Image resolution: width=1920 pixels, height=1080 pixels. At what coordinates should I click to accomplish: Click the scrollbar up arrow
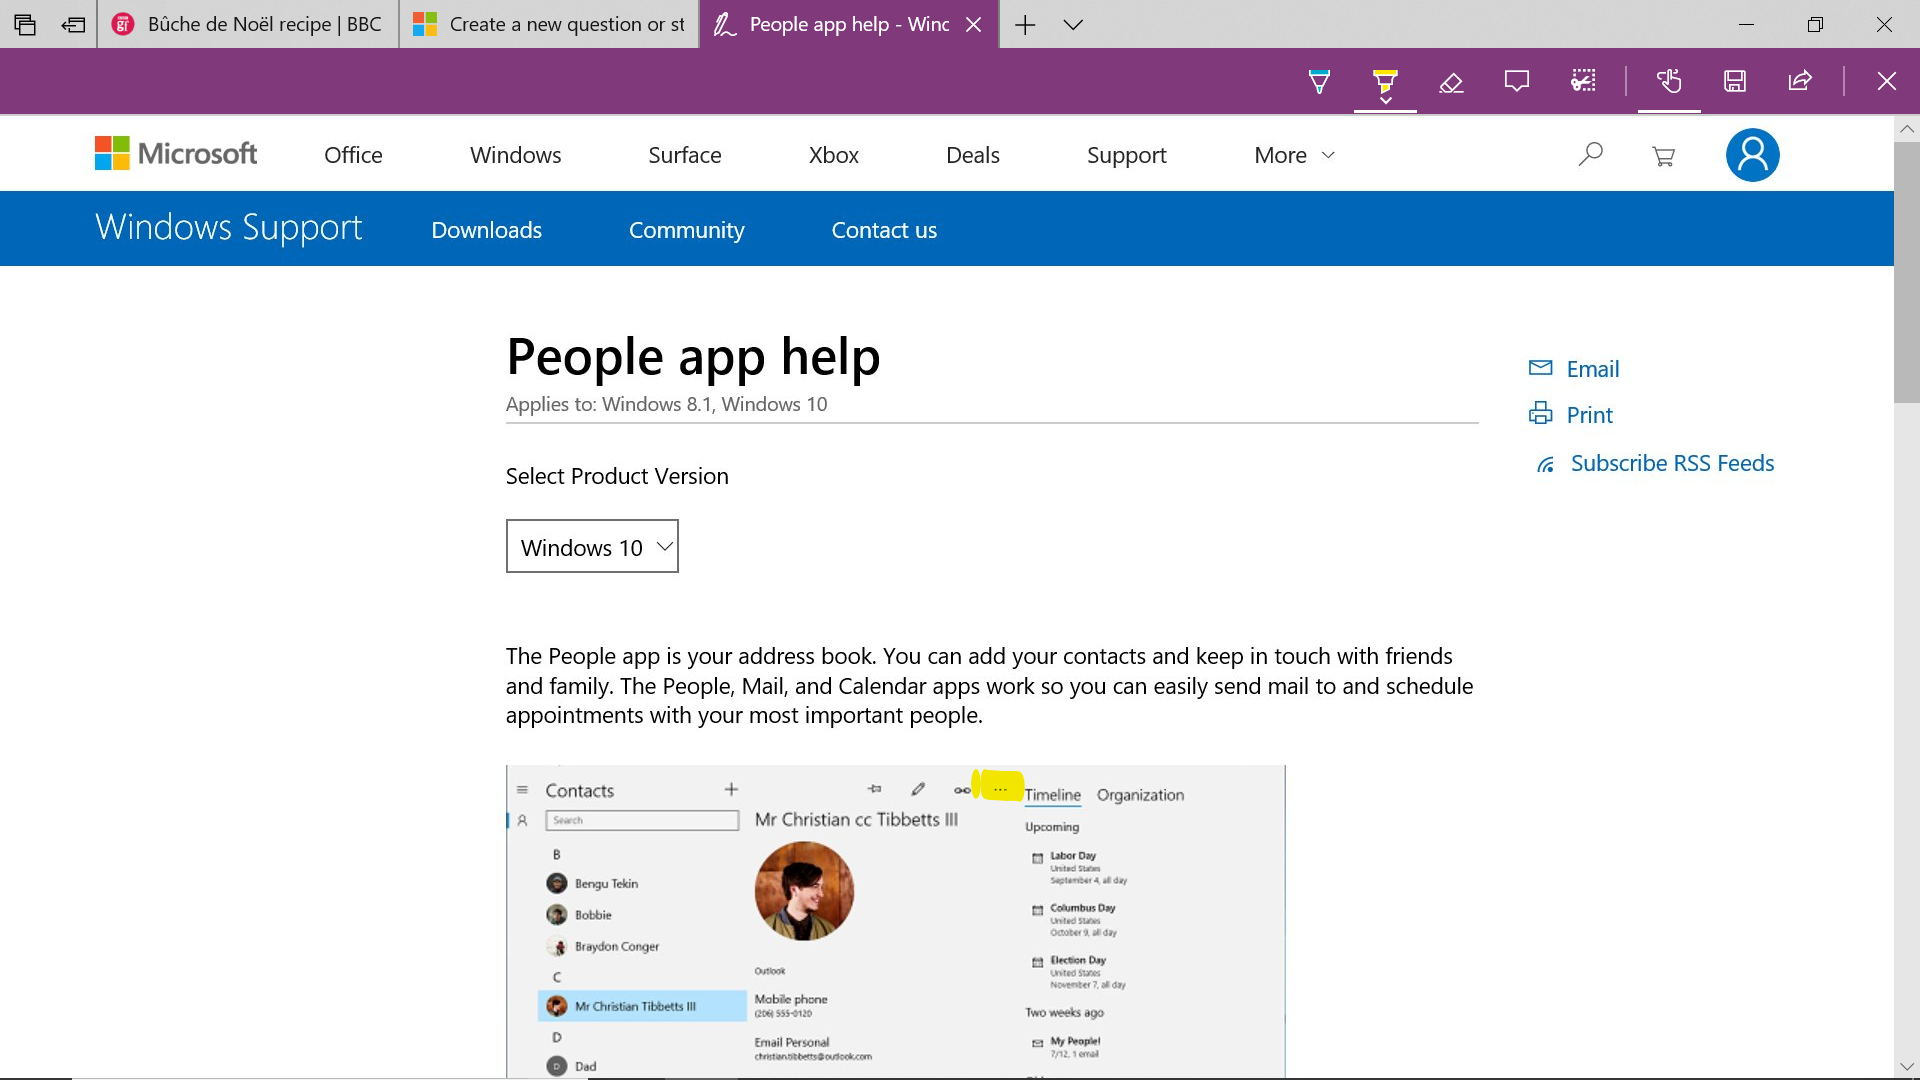click(1906, 129)
